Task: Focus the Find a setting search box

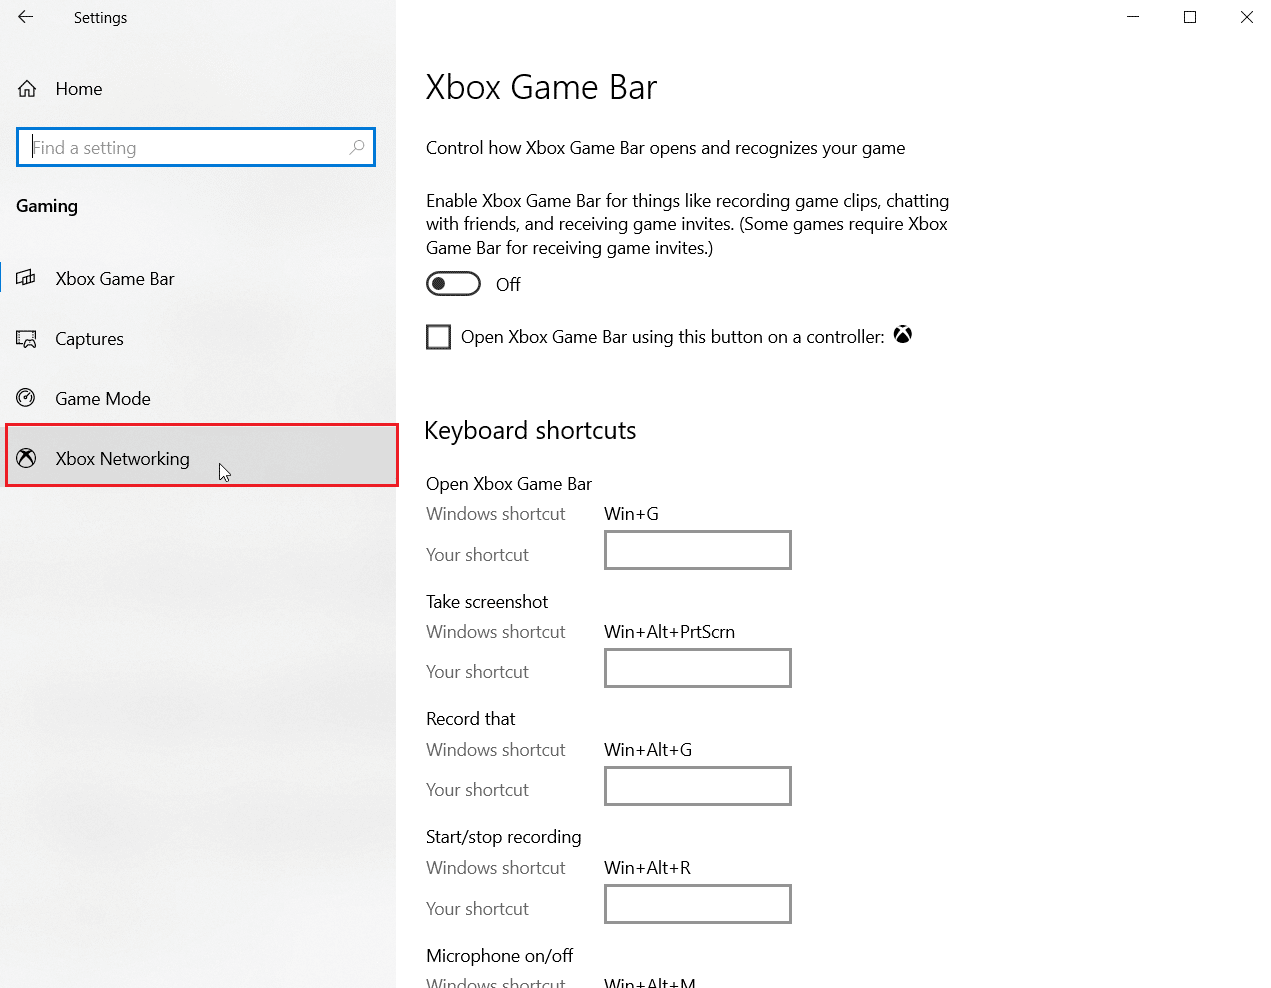Action: tap(196, 147)
